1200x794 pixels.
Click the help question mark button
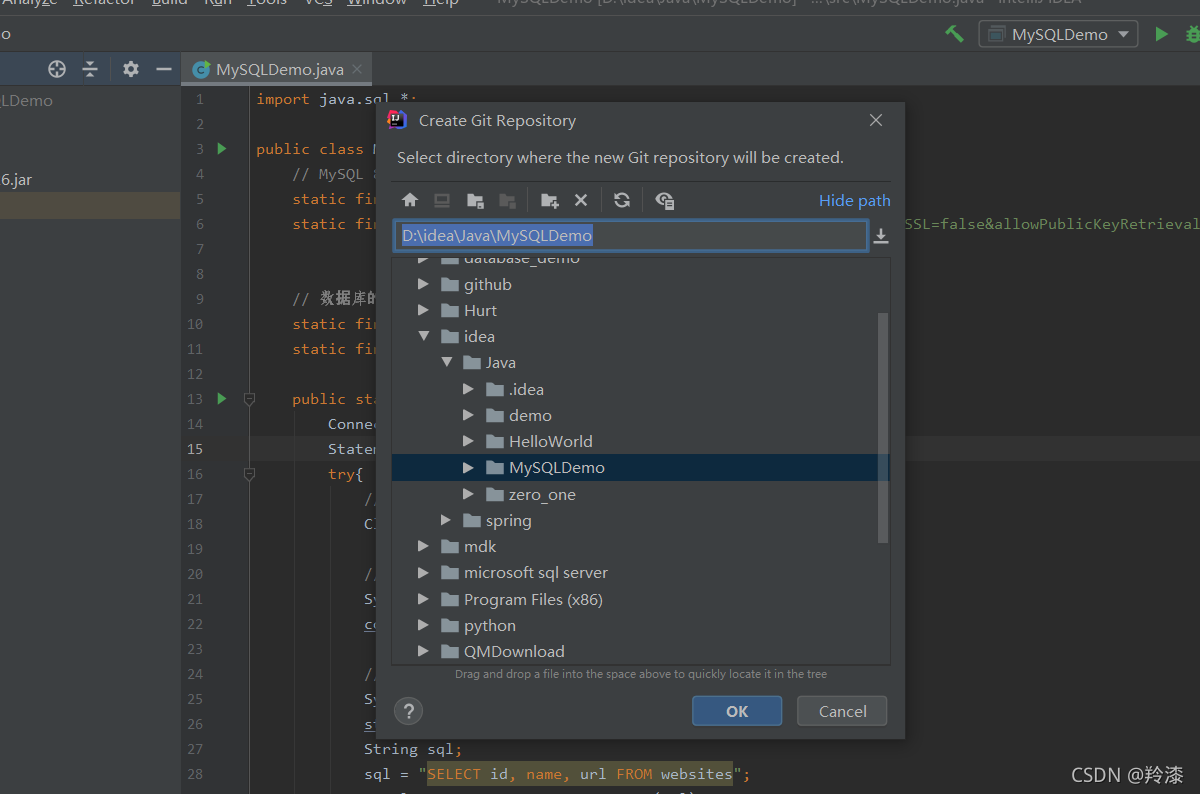(x=409, y=711)
